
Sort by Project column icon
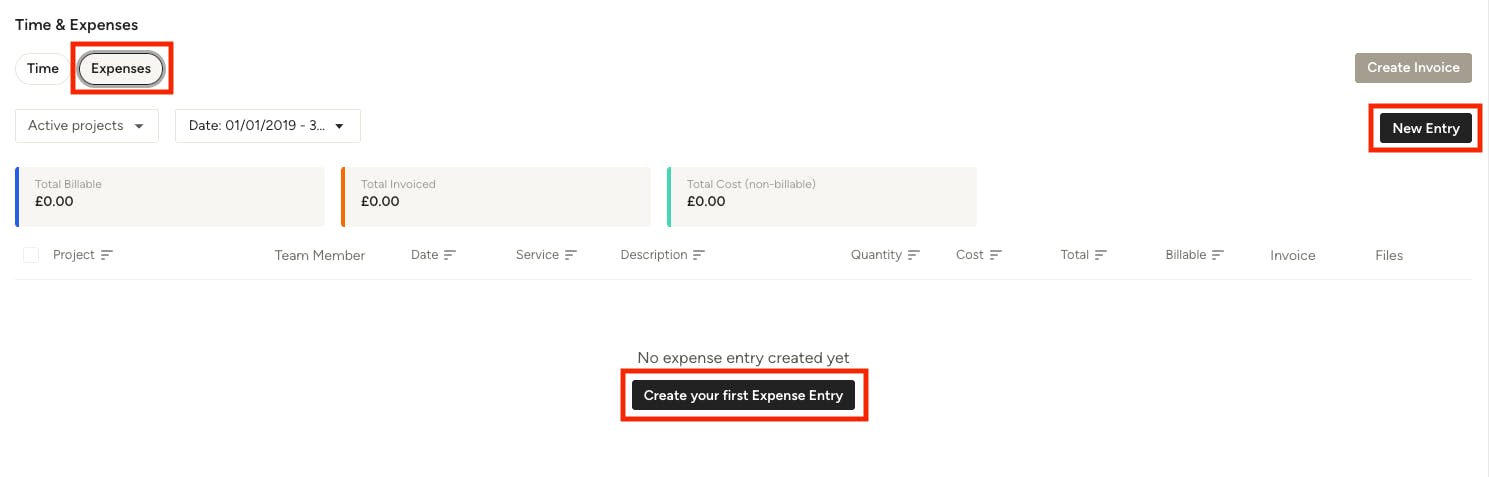[x=107, y=255]
